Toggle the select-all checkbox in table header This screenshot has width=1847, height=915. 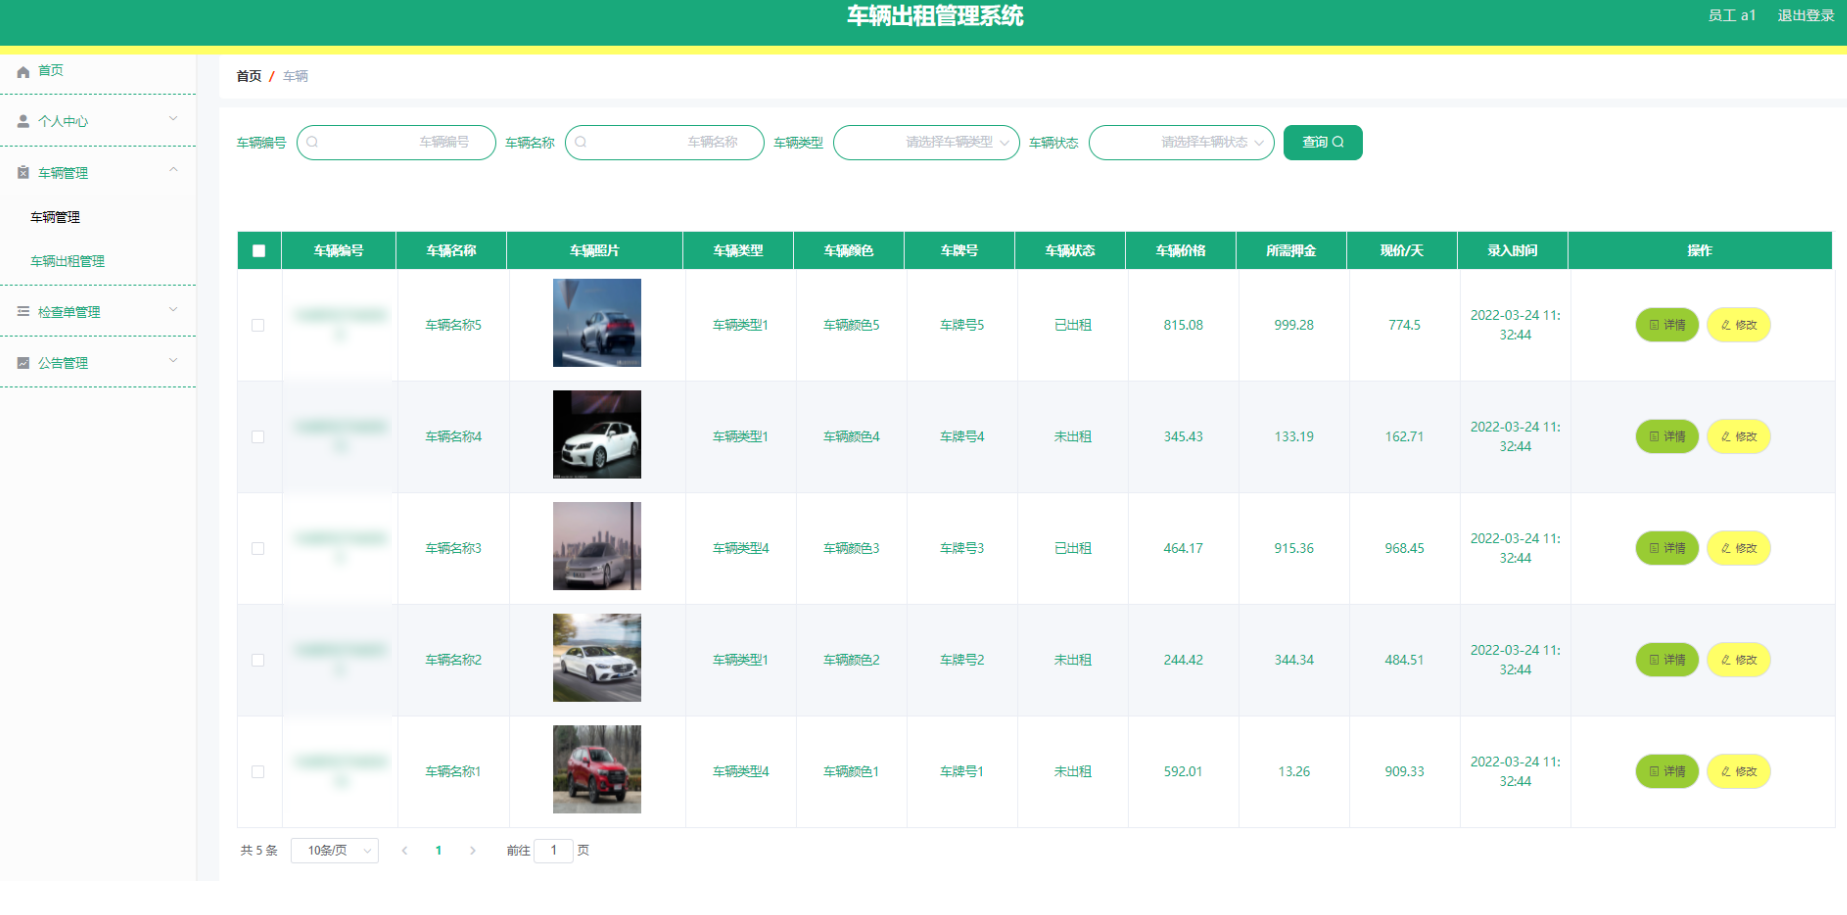259,251
